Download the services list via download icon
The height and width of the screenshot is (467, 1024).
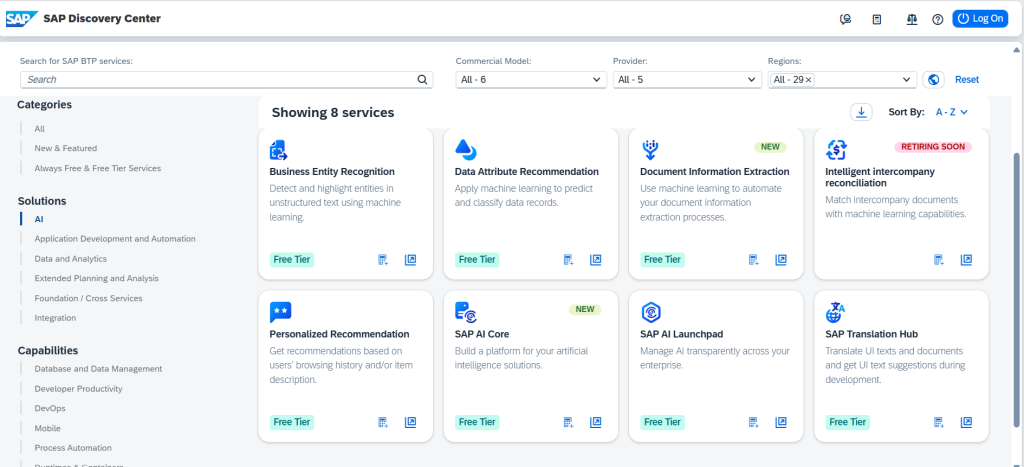pyautogui.click(x=860, y=113)
